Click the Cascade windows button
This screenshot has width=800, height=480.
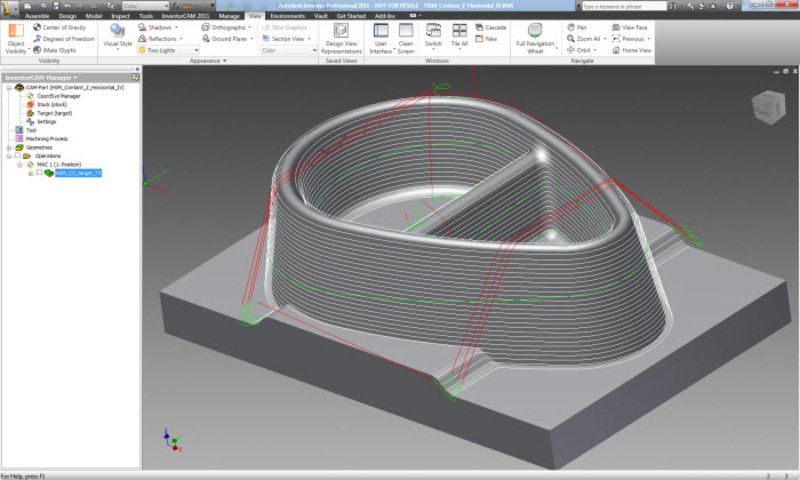(491, 27)
